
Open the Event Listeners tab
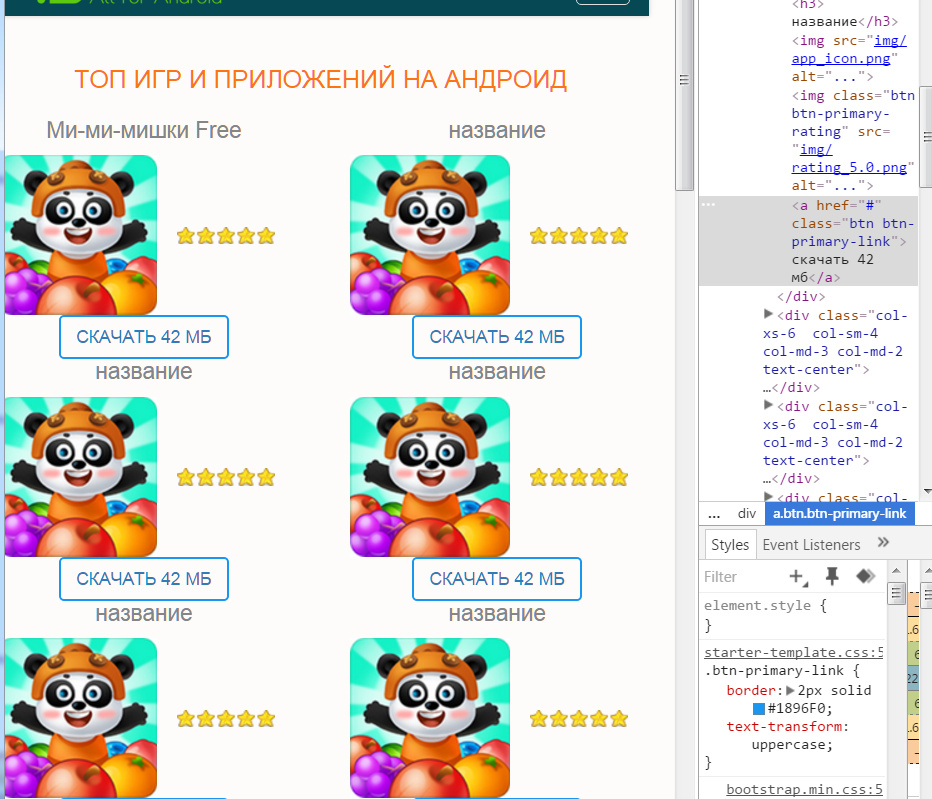coord(811,545)
